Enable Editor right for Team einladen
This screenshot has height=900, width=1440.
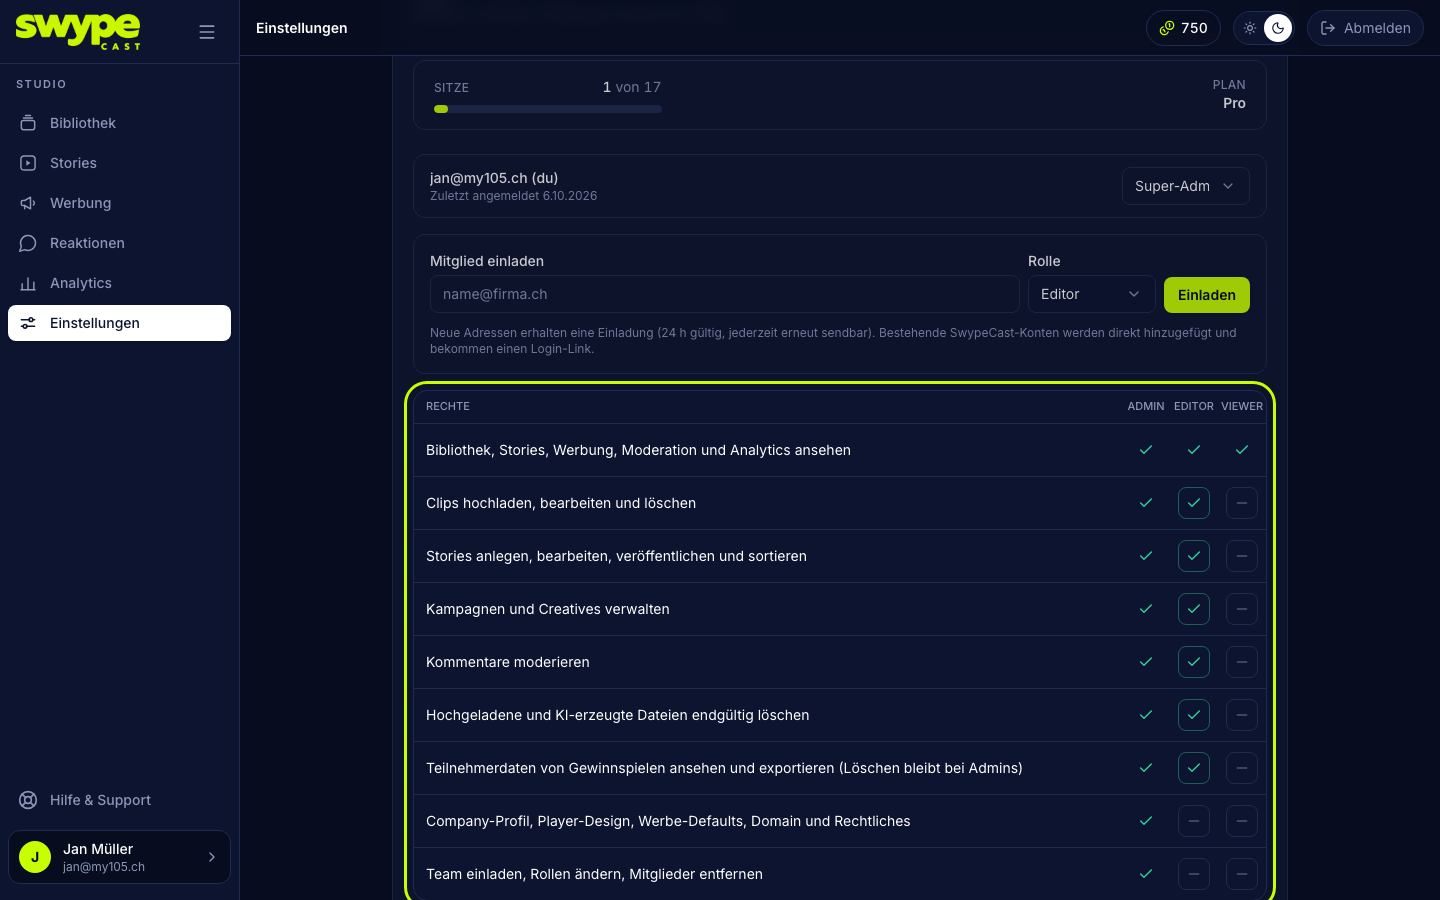pos(1194,874)
